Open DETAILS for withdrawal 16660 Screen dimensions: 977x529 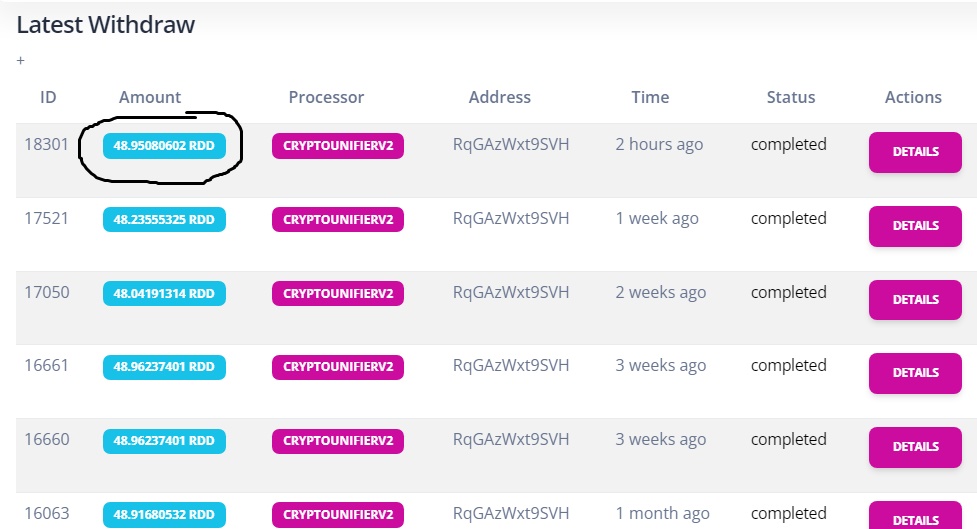pyautogui.click(x=915, y=447)
